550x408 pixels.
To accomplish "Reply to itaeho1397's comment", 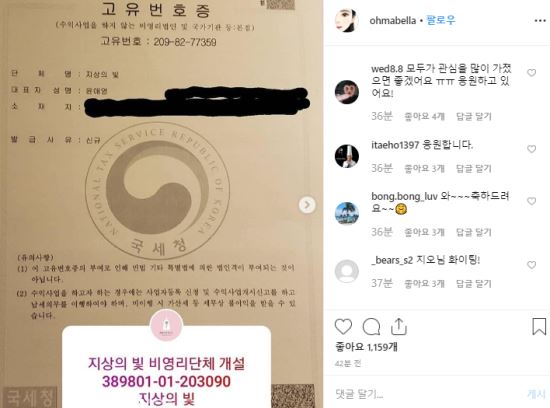I will (474, 168).
